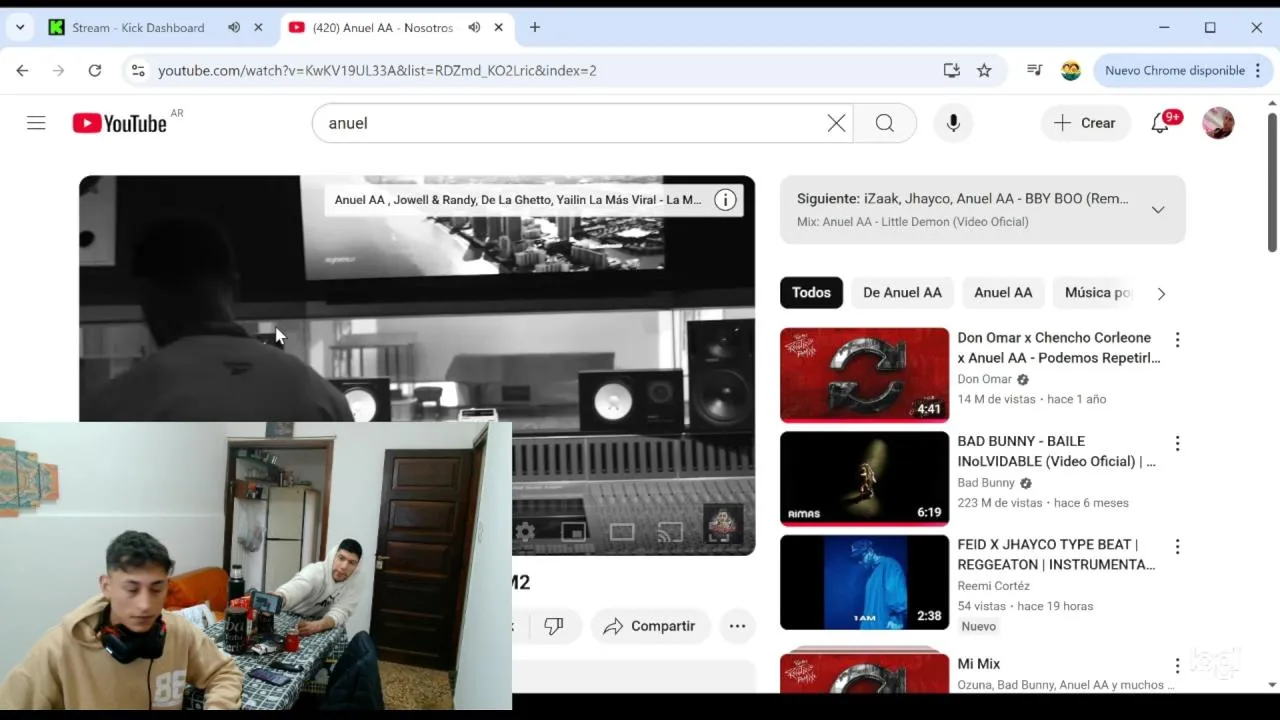This screenshot has width=1280, height=720.
Task: Reload the page in Chrome
Action: (94, 70)
